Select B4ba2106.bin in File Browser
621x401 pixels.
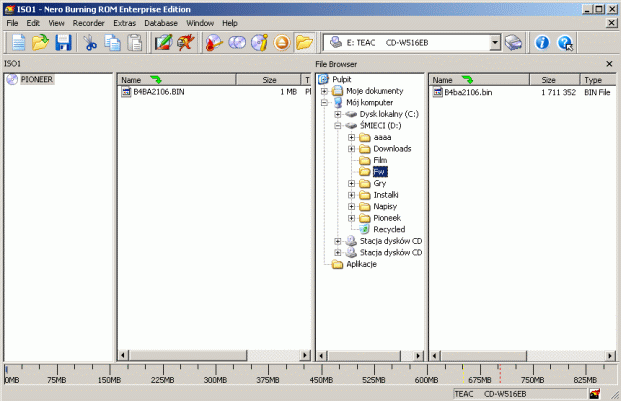click(468, 92)
